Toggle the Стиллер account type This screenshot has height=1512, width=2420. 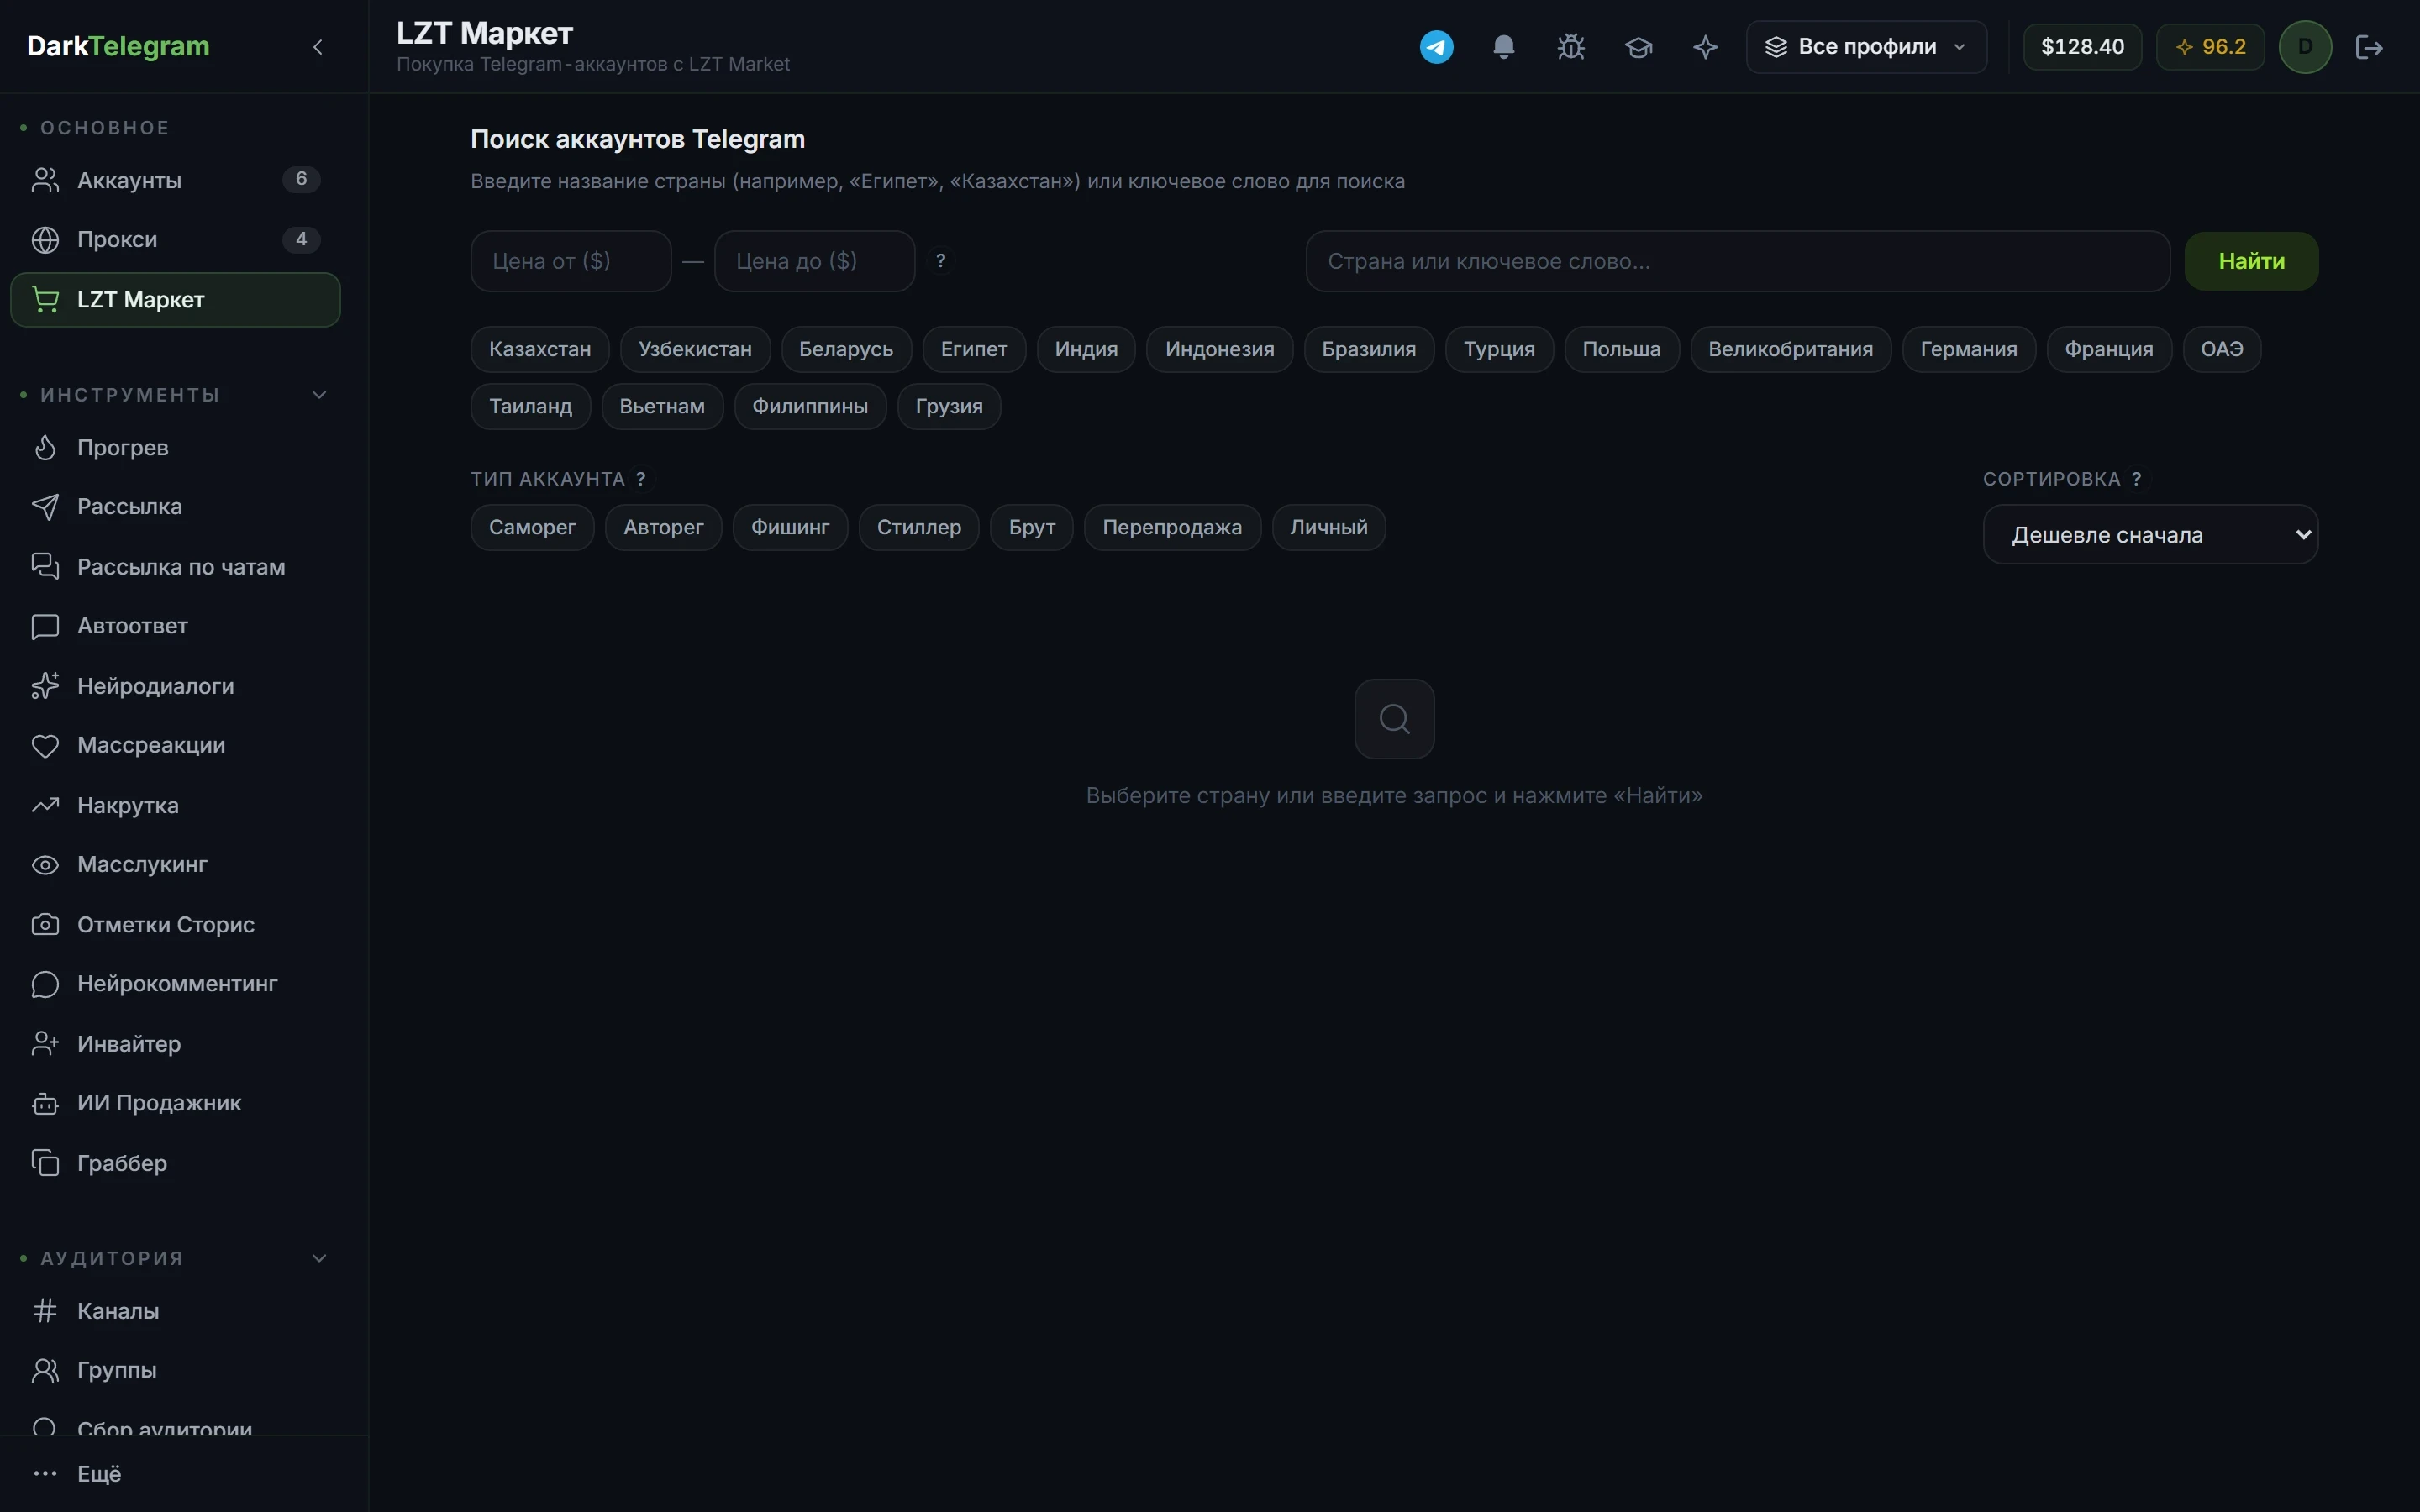click(919, 527)
